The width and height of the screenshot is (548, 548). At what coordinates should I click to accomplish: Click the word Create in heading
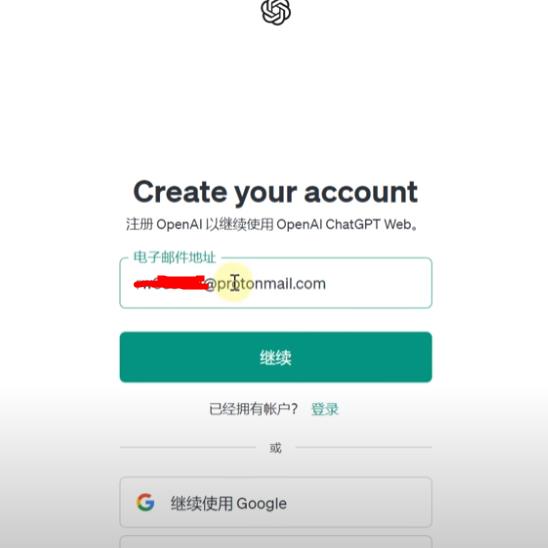[180, 192]
